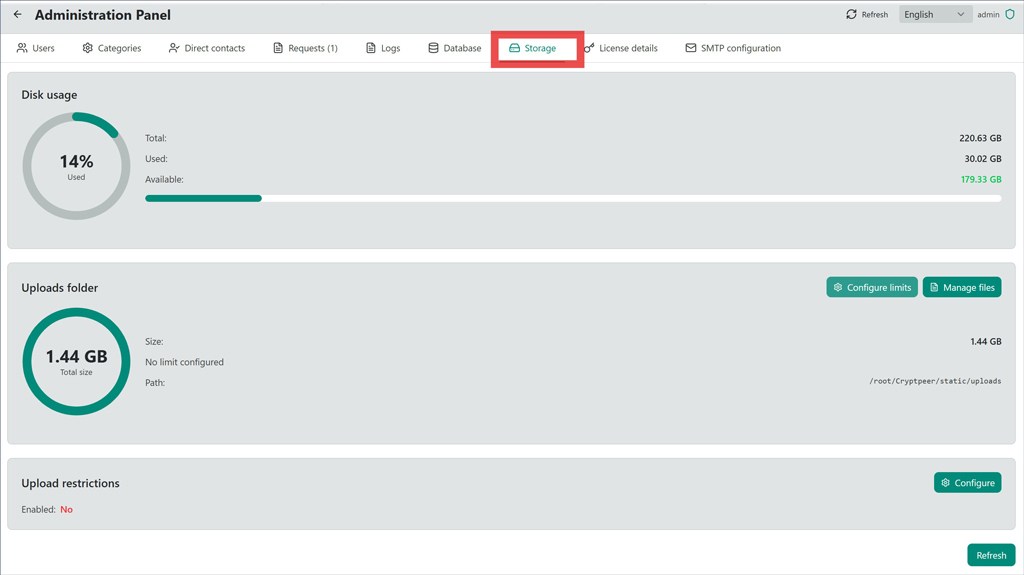Image resolution: width=1024 pixels, height=575 pixels.
Task: Open the English language dropdown
Action: pos(934,14)
